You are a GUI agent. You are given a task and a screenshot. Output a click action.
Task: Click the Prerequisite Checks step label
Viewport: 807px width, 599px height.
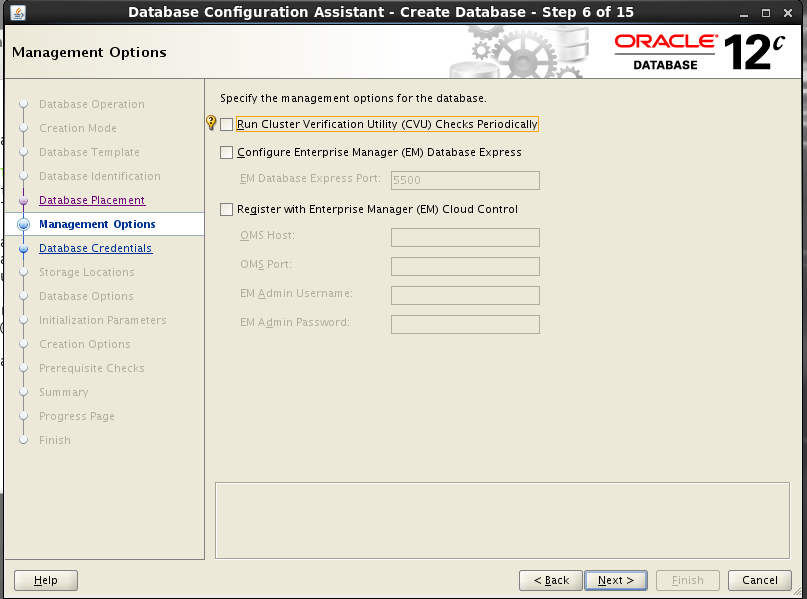[x=92, y=368]
